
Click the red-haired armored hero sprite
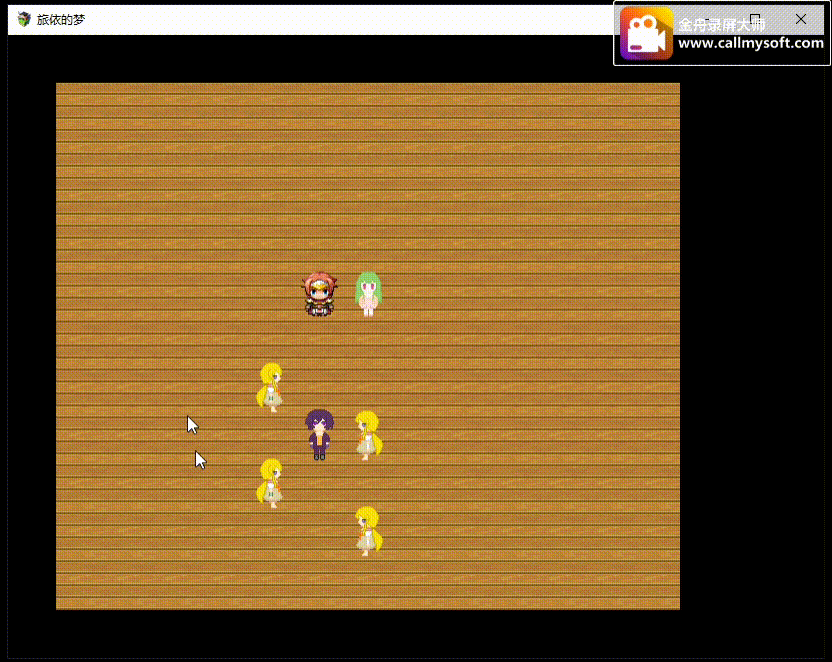pos(319,294)
